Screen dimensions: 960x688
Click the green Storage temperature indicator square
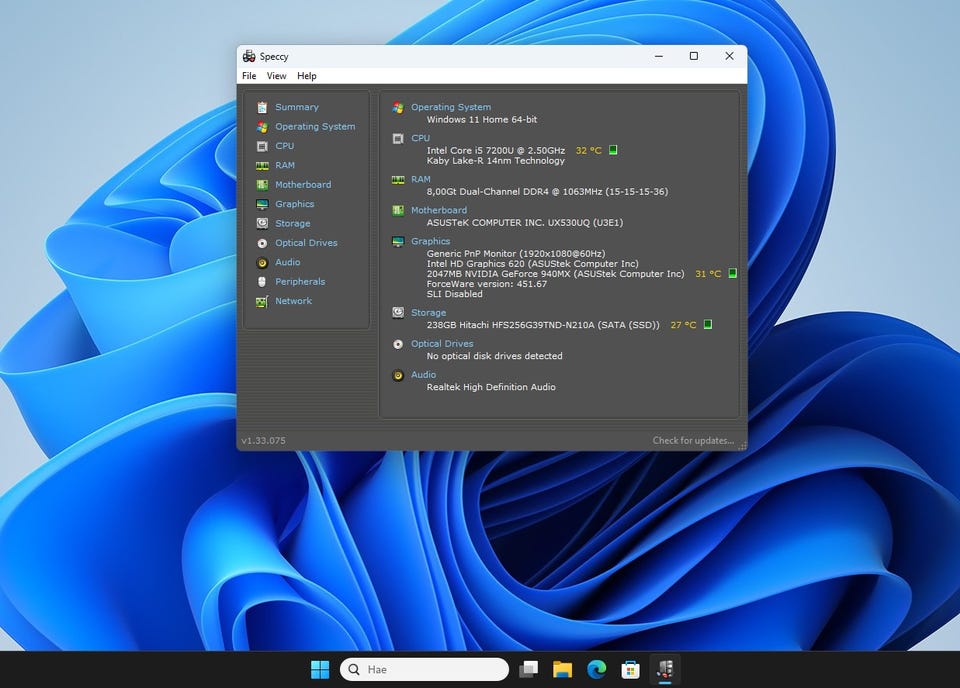[x=708, y=324]
